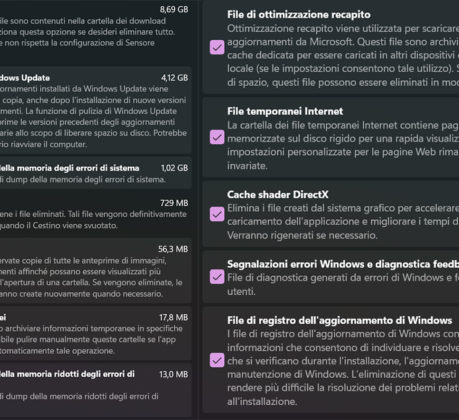The height and width of the screenshot is (420, 459).
Task: Click the 4,12 GB Windows Update size
Action: coord(174,78)
